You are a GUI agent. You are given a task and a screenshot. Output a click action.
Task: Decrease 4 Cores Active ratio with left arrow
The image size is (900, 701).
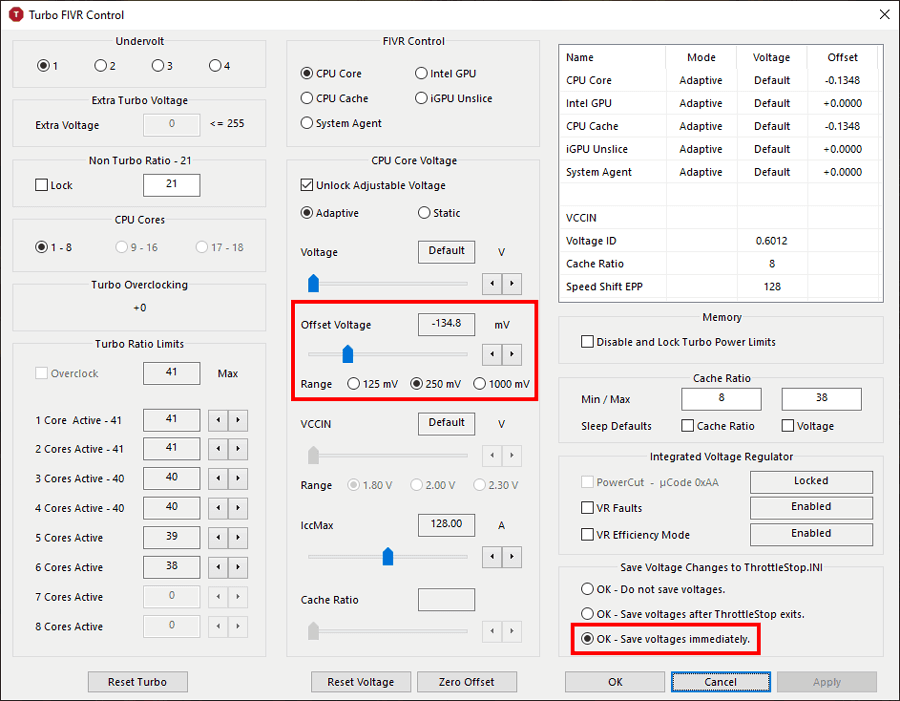pos(218,508)
